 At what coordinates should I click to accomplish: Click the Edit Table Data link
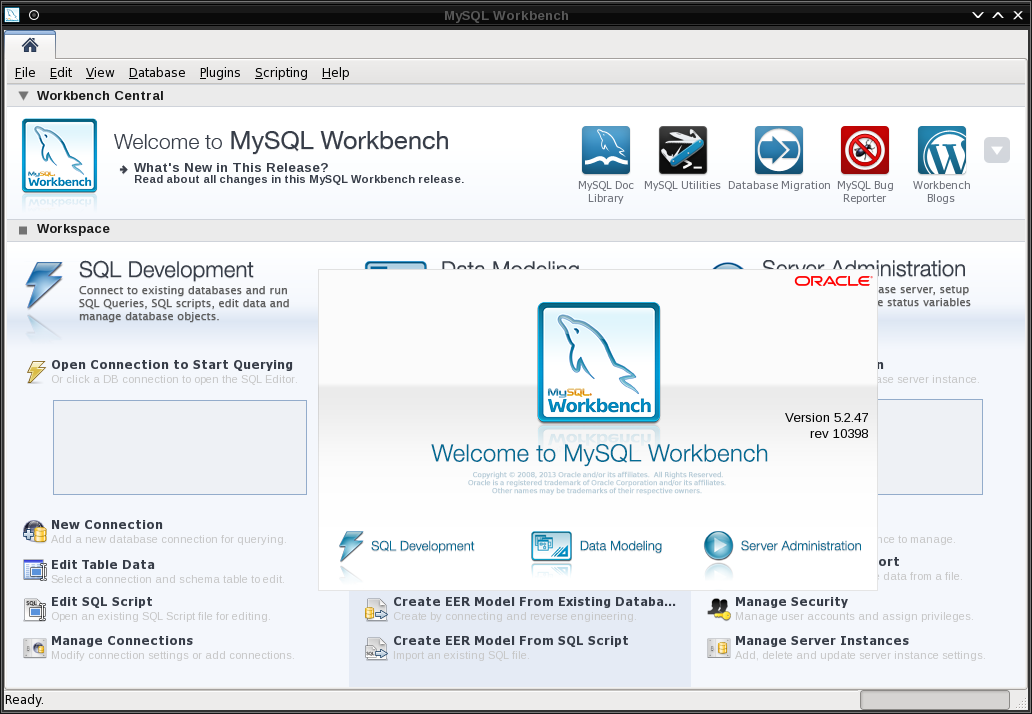[103, 565]
